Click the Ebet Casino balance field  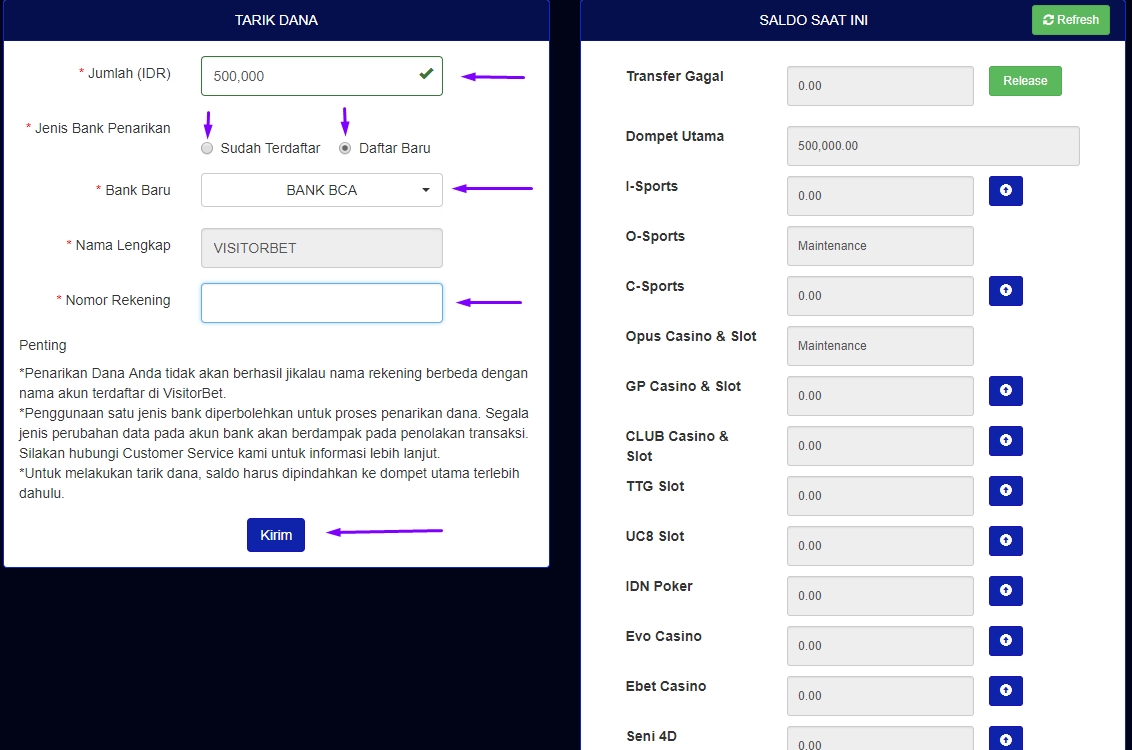[880, 696]
